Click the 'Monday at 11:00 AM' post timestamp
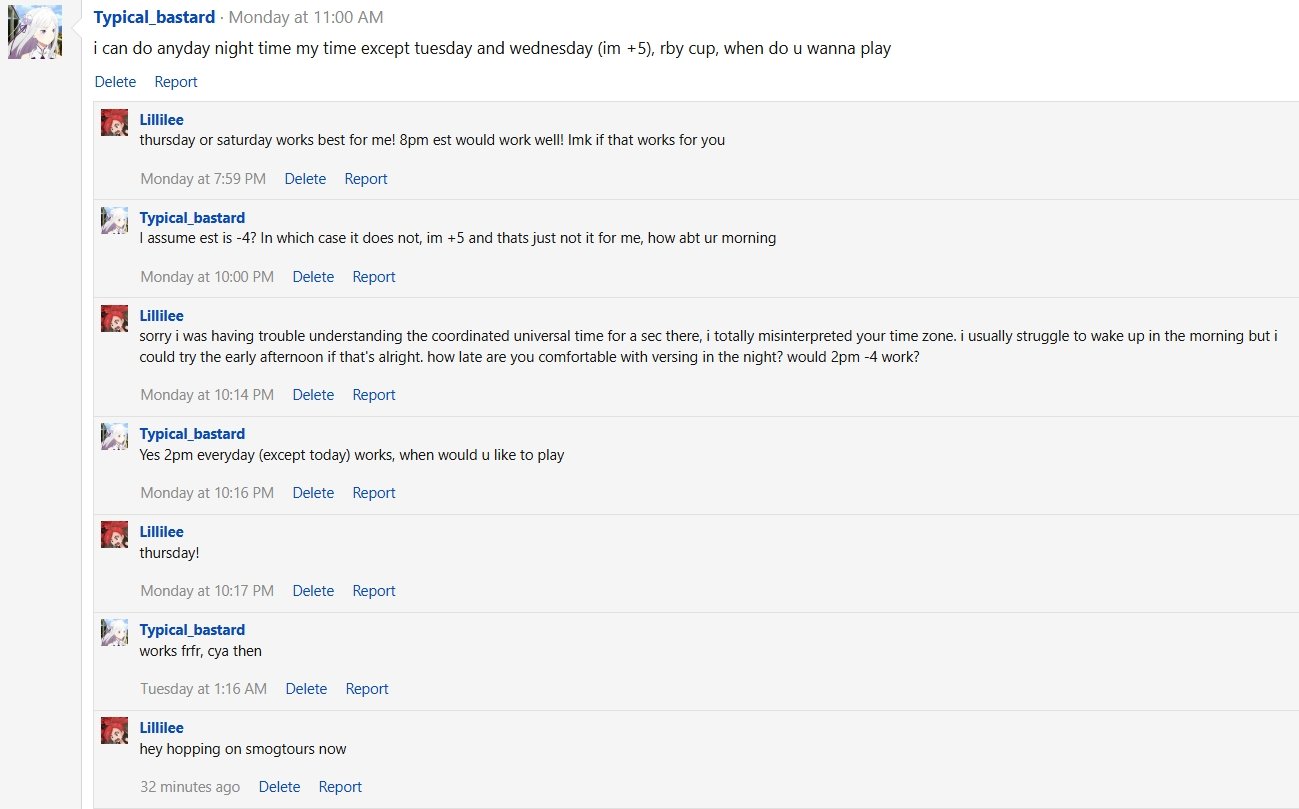Image resolution: width=1299 pixels, height=809 pixels. coord(306,17)
